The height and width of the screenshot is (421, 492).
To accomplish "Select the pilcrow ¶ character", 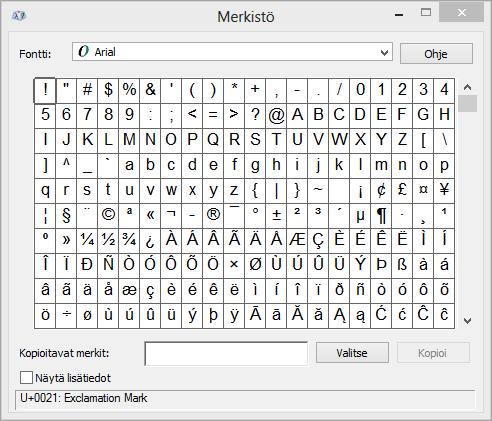I will pos(381,216).
